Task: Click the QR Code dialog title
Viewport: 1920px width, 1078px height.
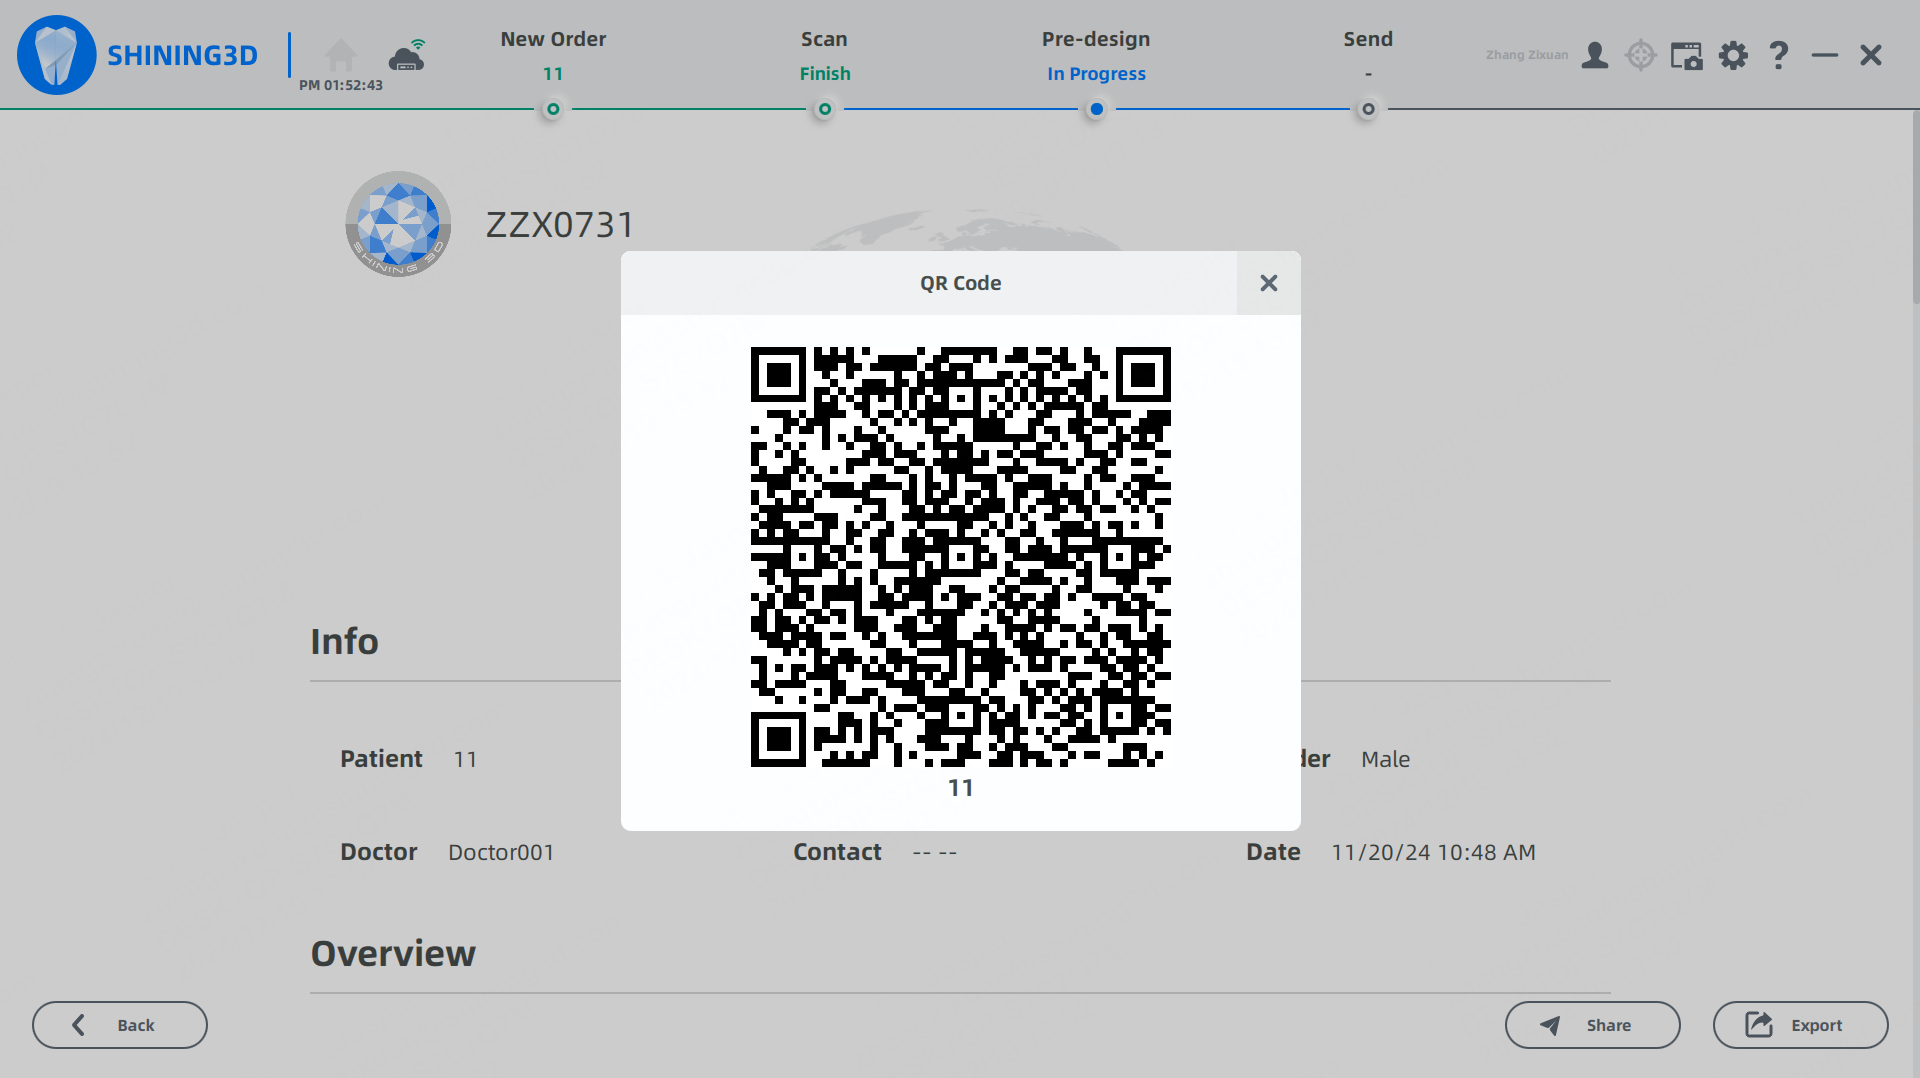Action: click(x=961, y=283)
